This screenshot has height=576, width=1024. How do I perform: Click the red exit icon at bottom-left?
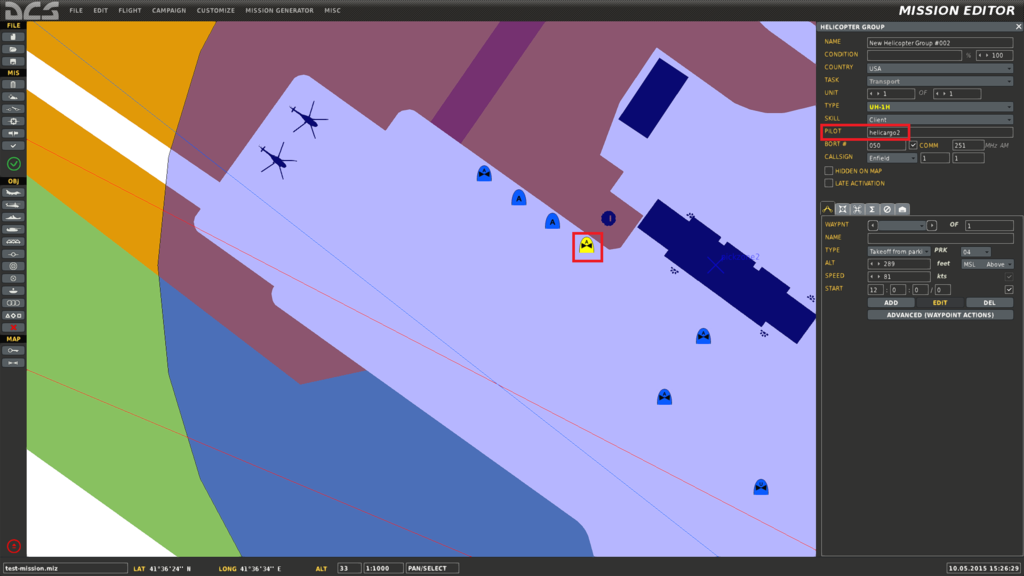(x=14, y=546)
